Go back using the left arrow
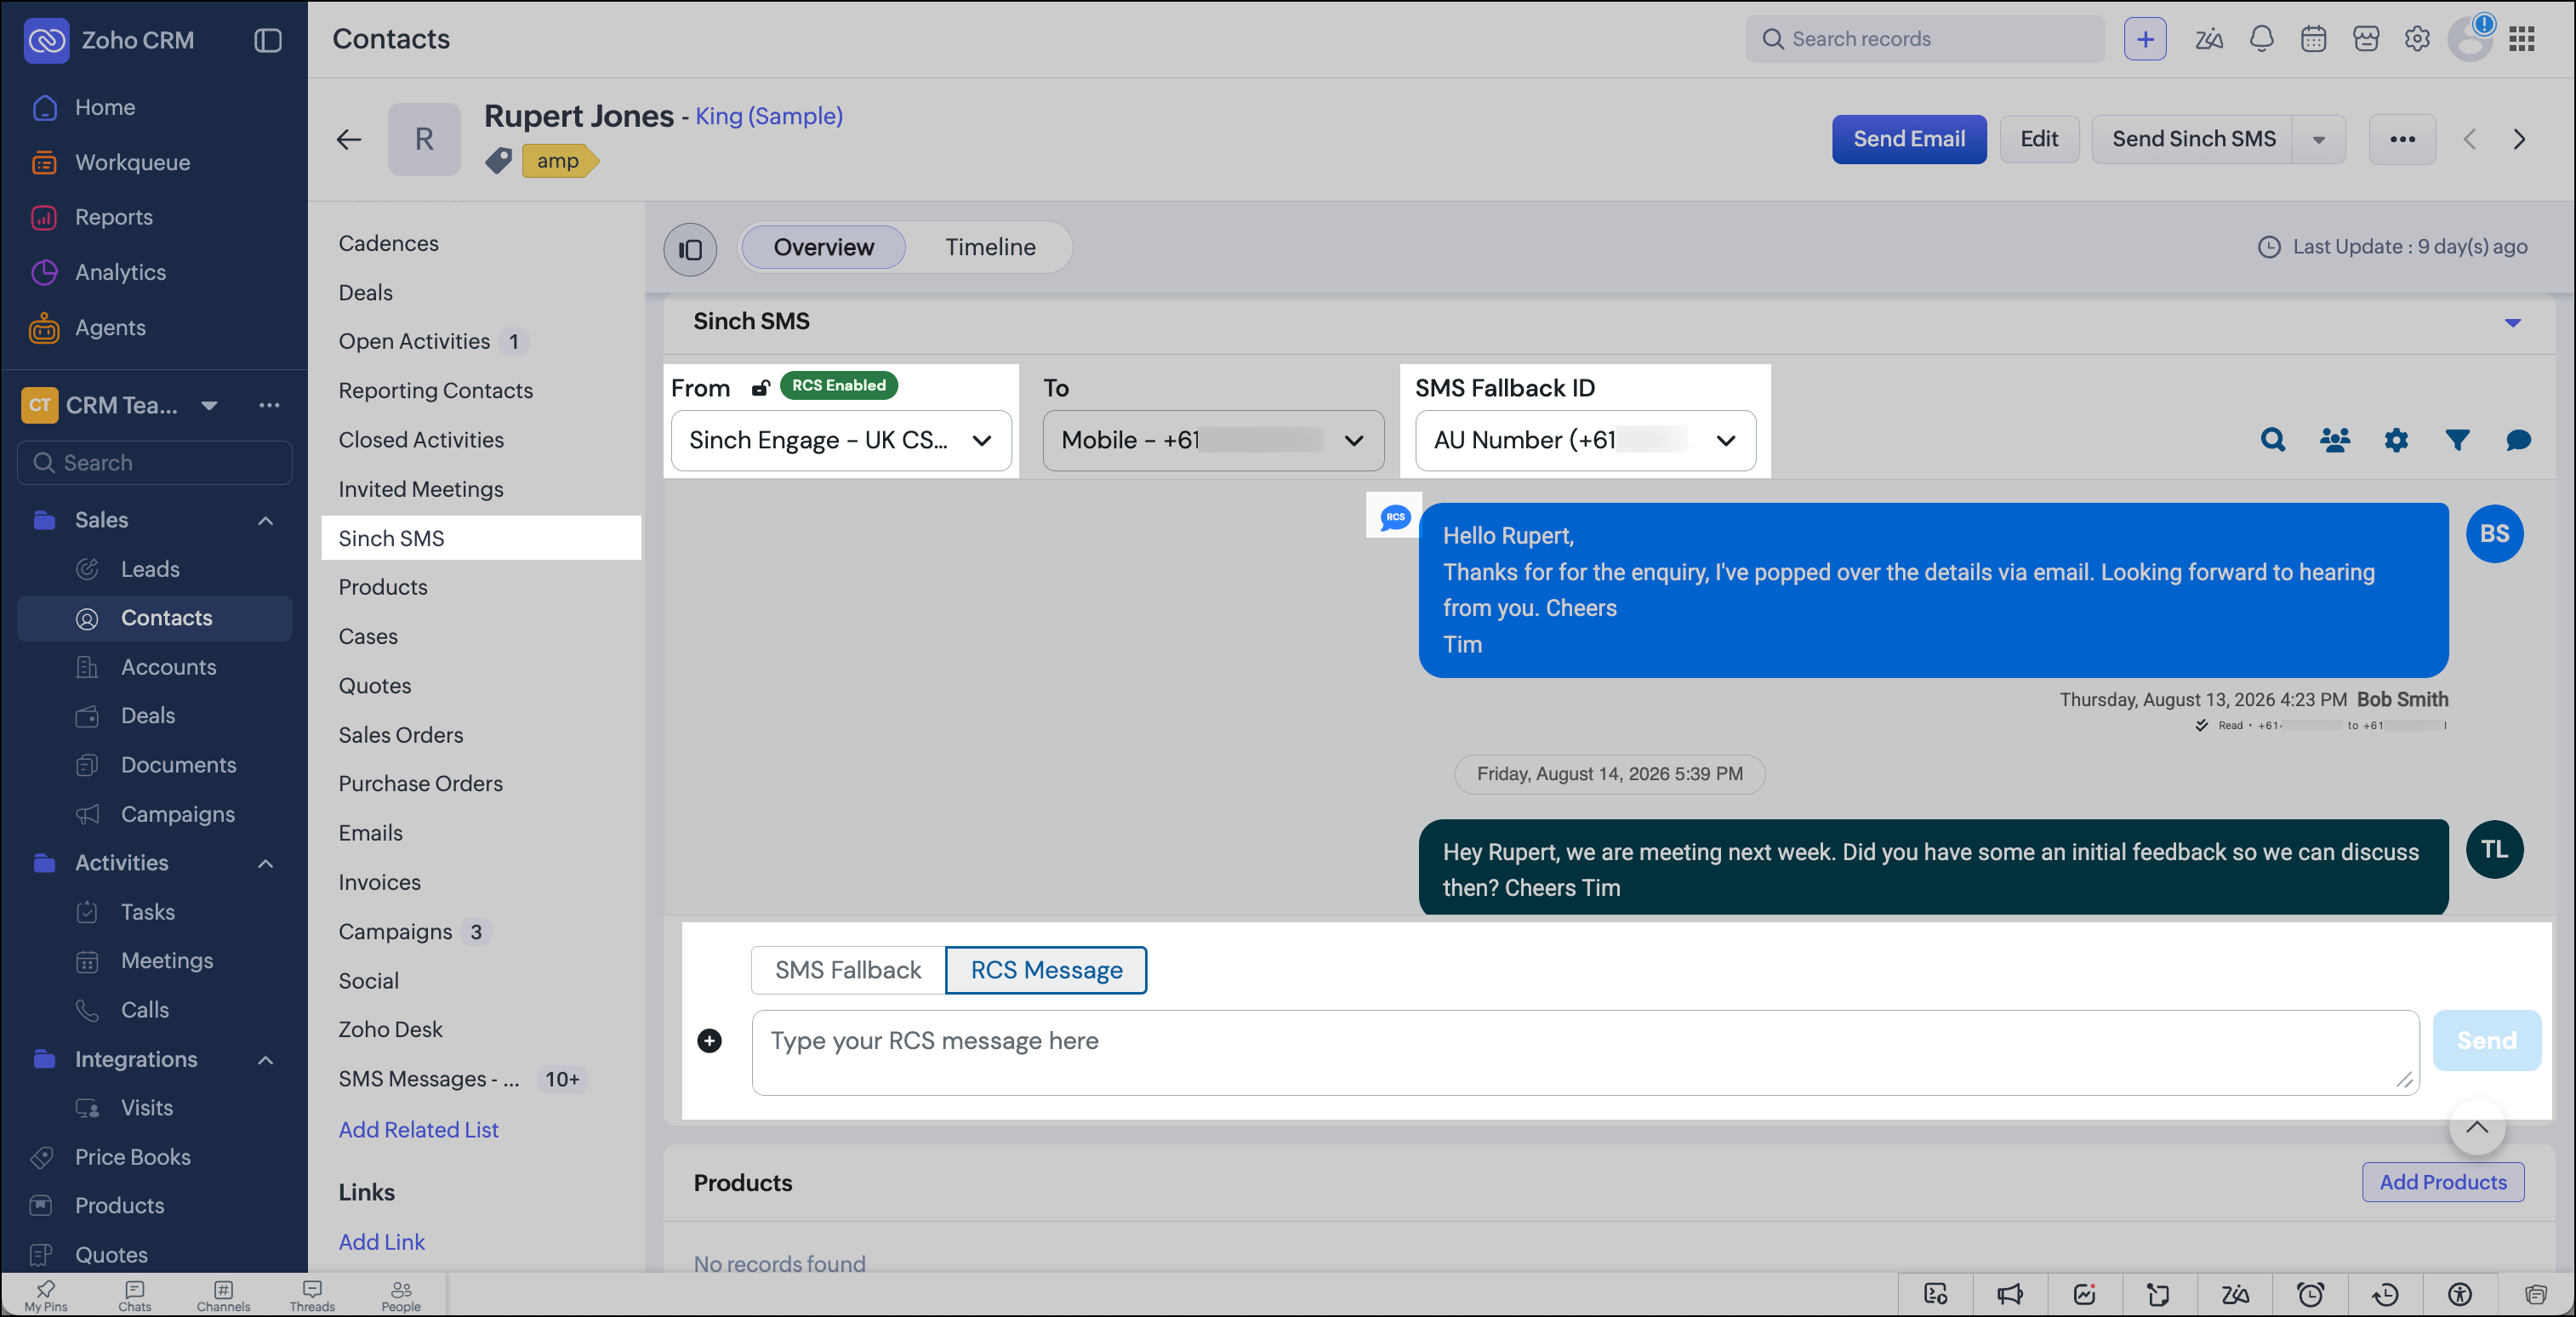 [349, 139]
